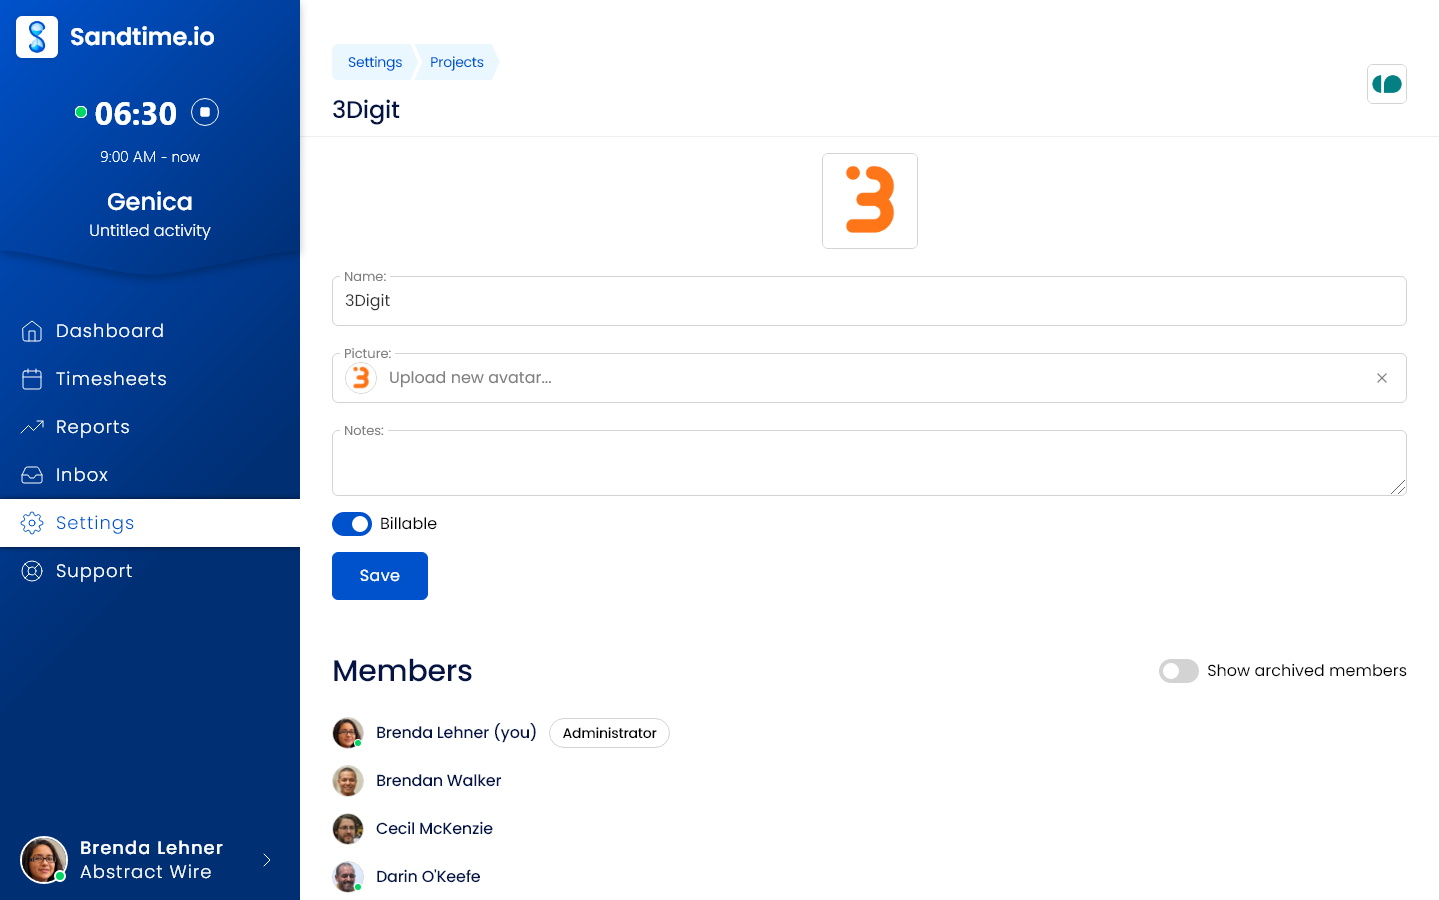Expand the Brenda Lehner profile chevron

267,860
